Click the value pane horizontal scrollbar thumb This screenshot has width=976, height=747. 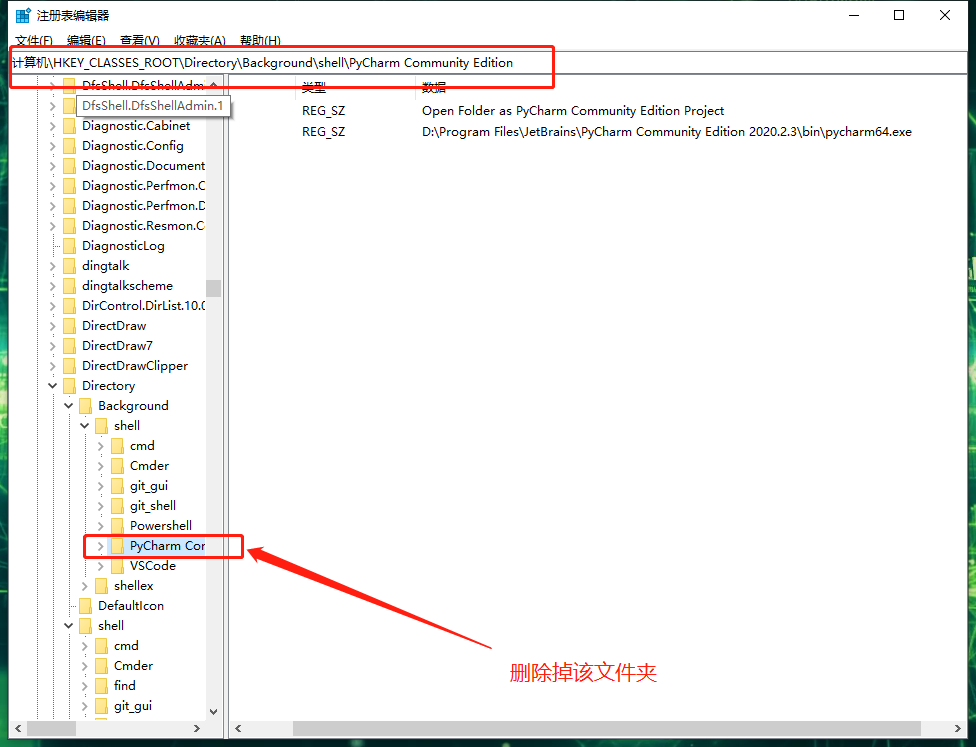coord(607,728)
